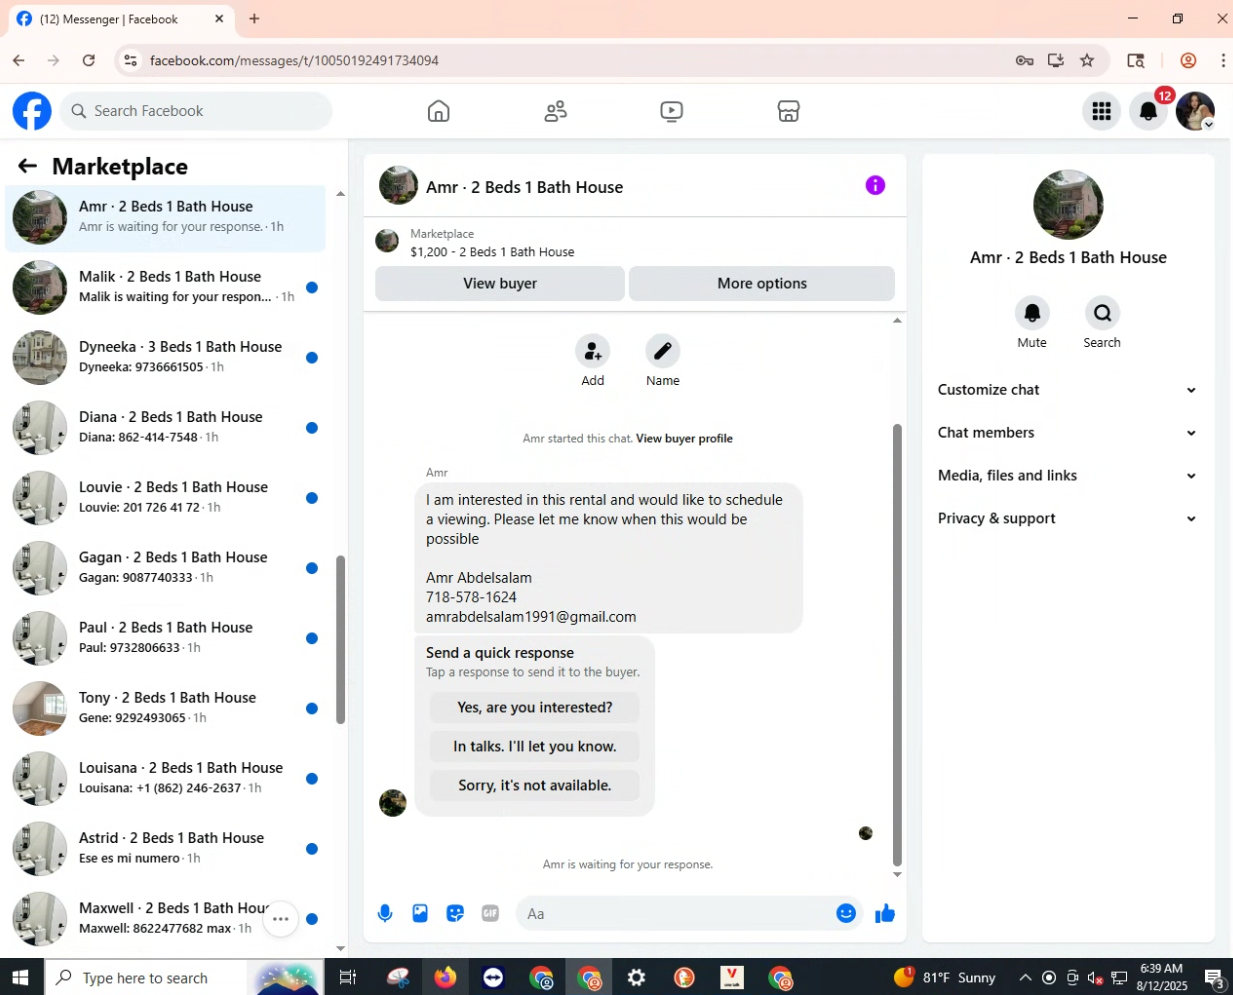The height and width of the screenshot is (995, 1233).
Task: Mute conversation bell icon
Action: (x=1032, y=313)
